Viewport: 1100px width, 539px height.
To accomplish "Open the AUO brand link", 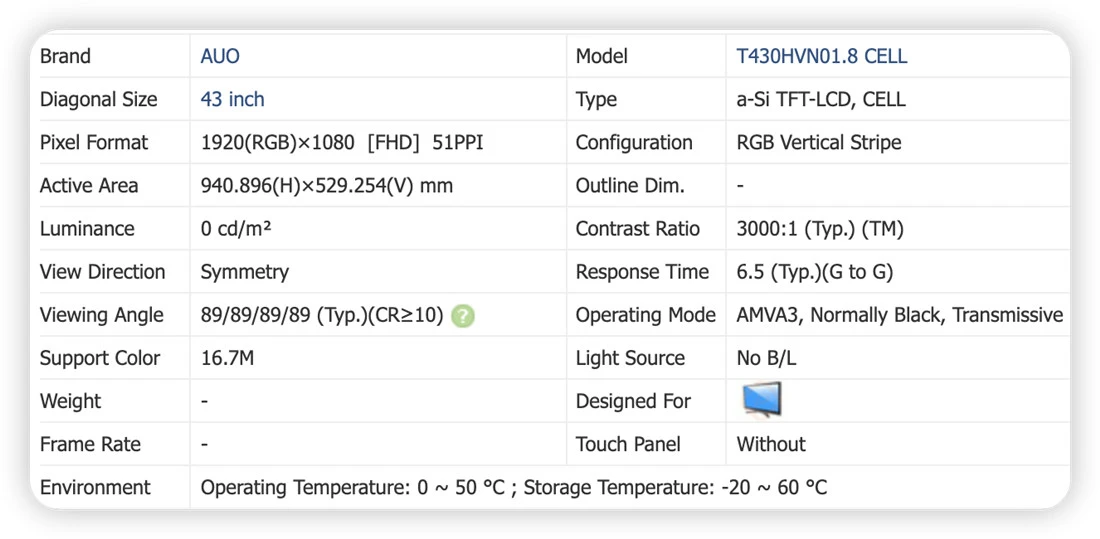I will [x=220, y=56].
